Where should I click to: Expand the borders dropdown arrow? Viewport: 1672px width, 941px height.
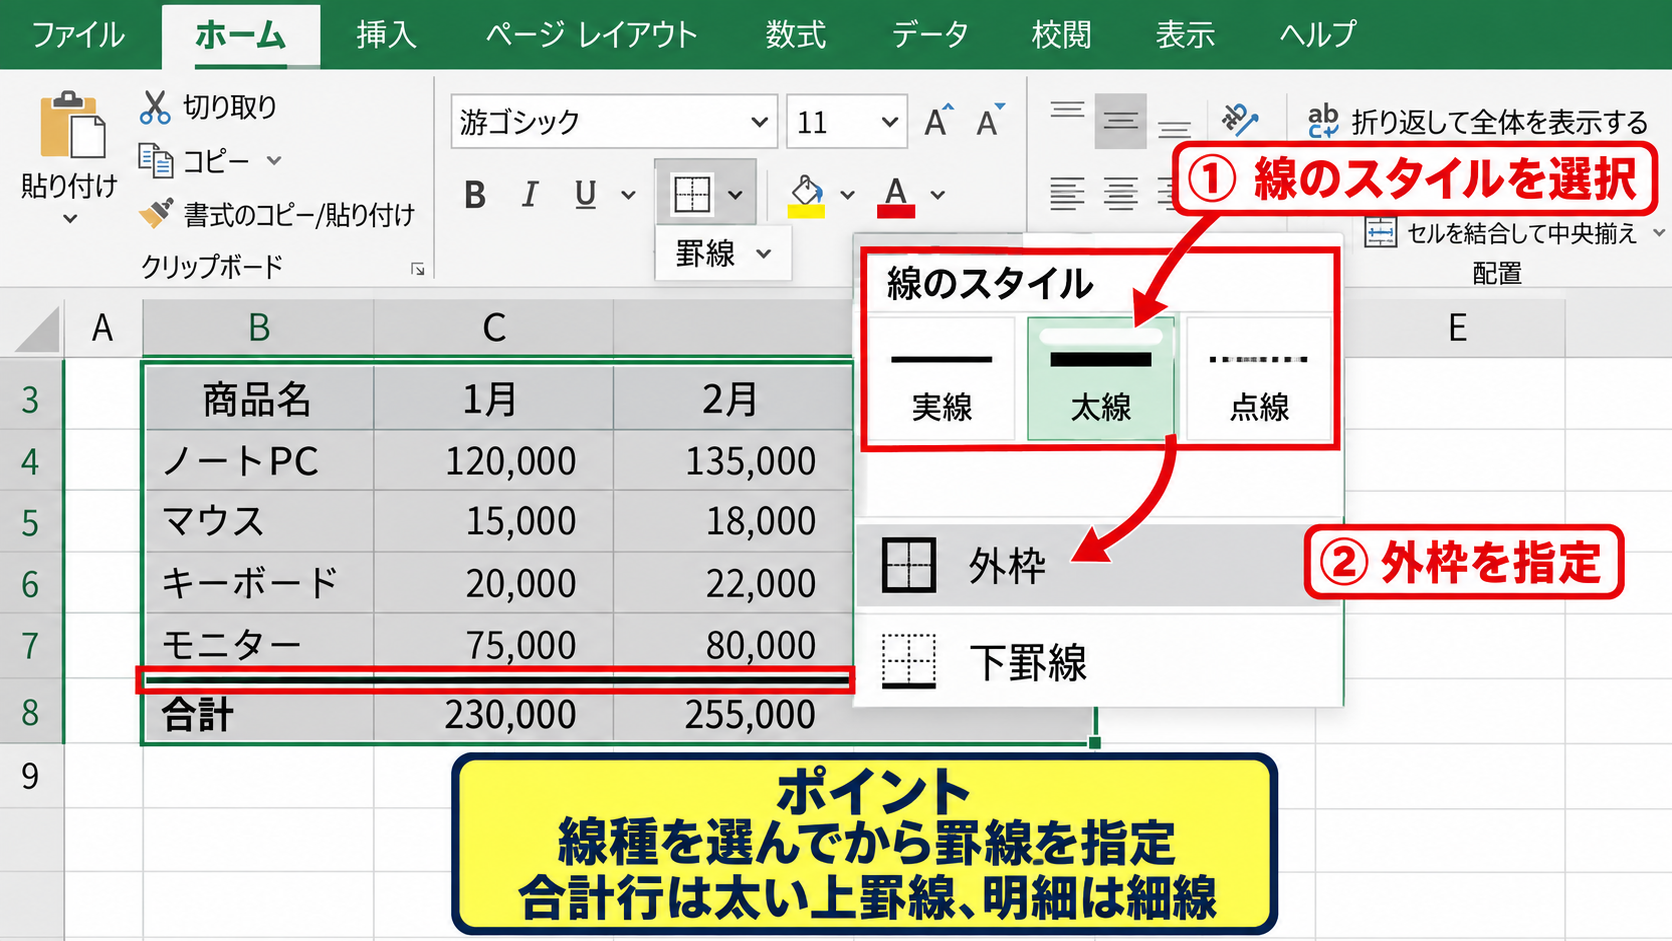click(x=735, y=194)
